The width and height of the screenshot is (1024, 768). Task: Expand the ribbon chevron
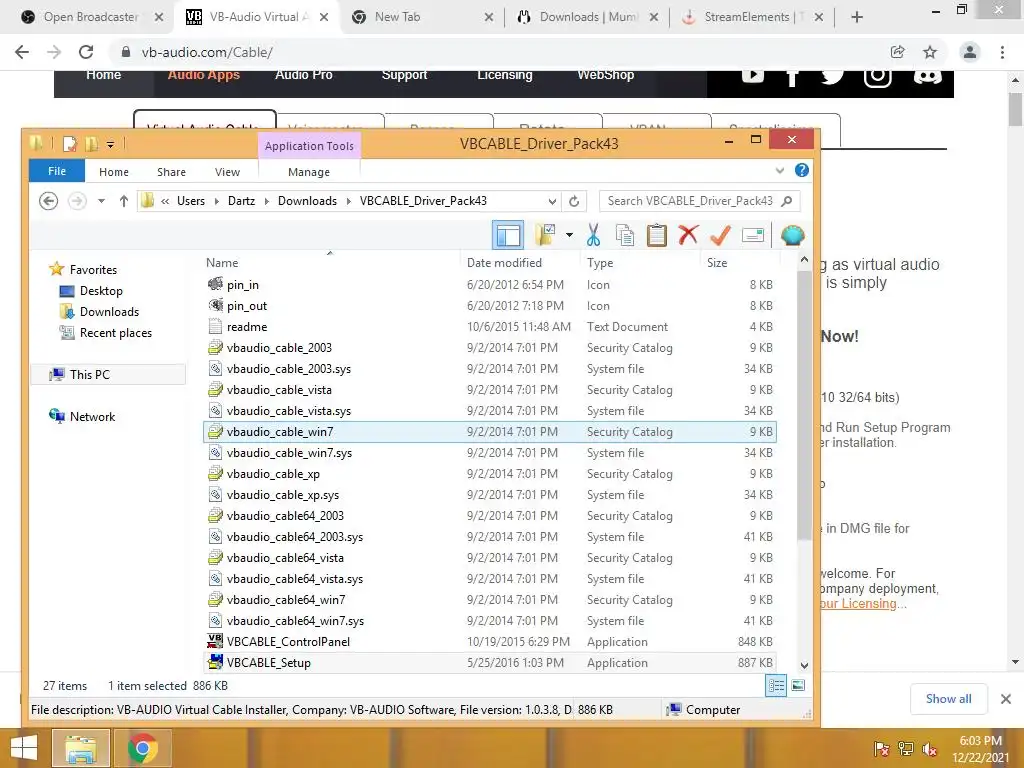(x=780, y=170)
